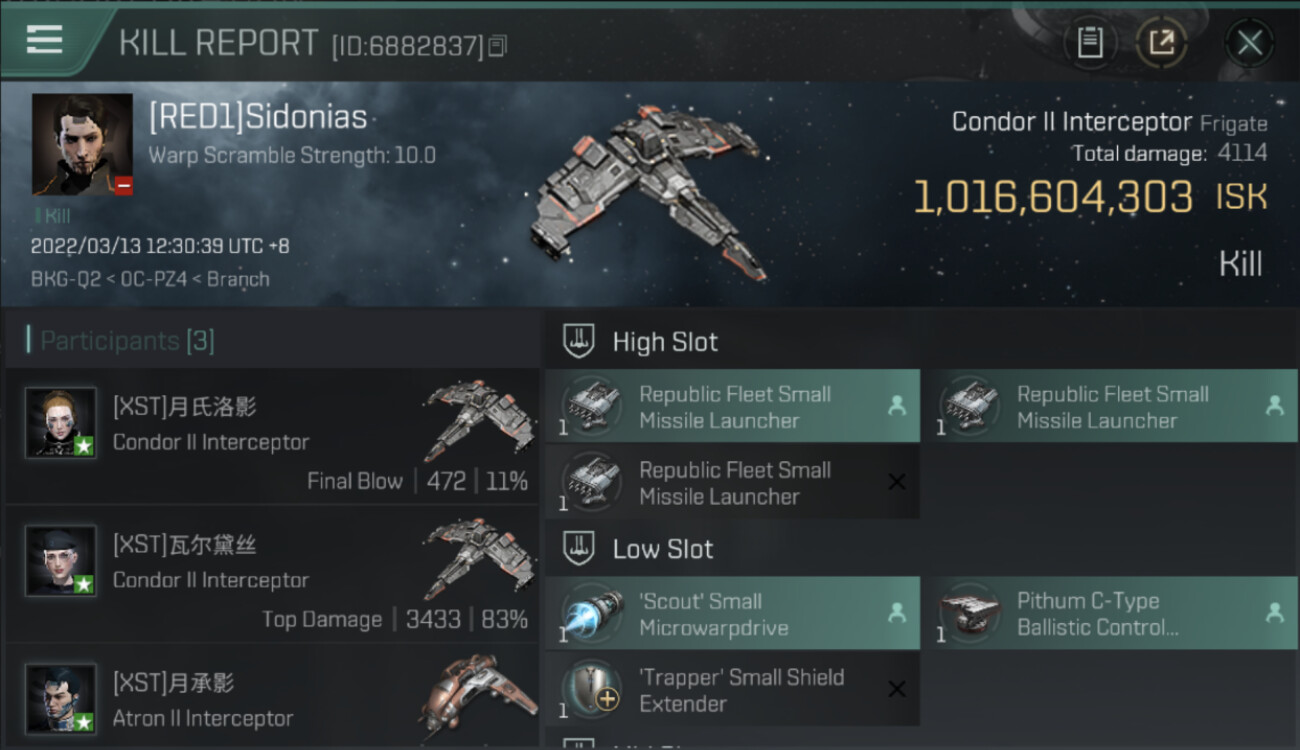Image resolution: width=1300 pixels, height=750 pixels.
Task: Click the Low Slot section shield icon
Action: [578, 548]
